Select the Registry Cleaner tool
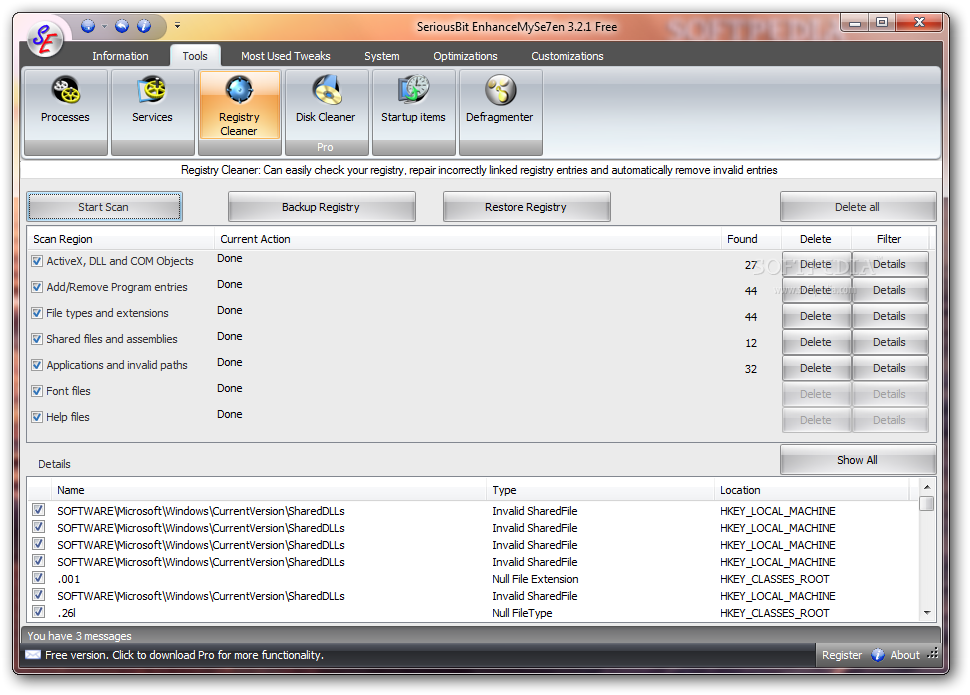970x695 pixels. [239, 112]
